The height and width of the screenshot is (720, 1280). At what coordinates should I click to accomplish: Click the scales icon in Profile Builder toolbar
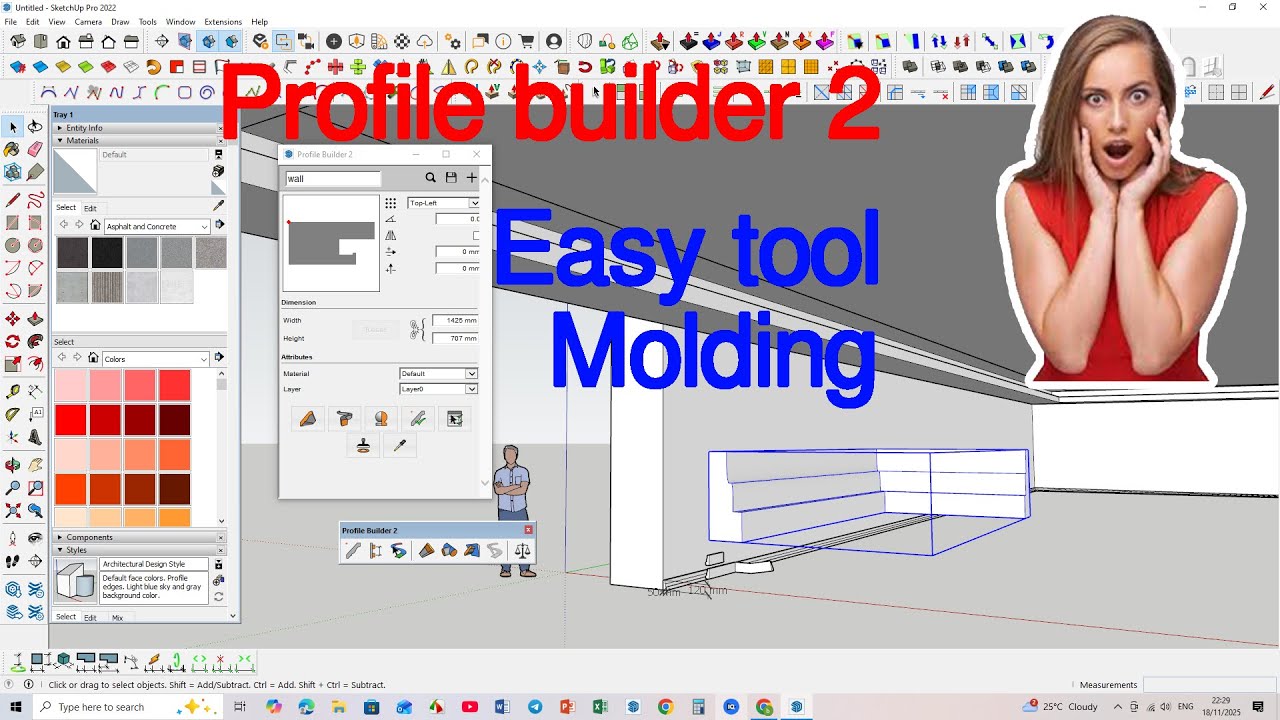(522, 550)
